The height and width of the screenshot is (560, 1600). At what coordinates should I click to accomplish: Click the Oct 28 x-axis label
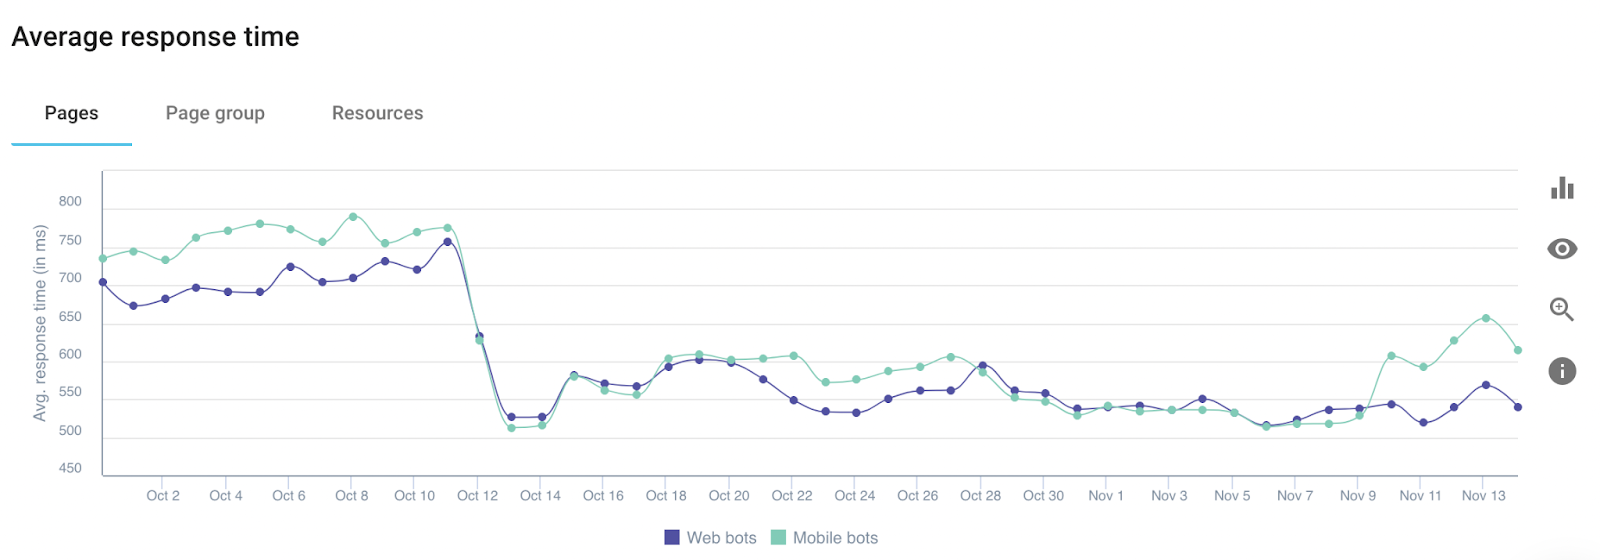point(980,496)
